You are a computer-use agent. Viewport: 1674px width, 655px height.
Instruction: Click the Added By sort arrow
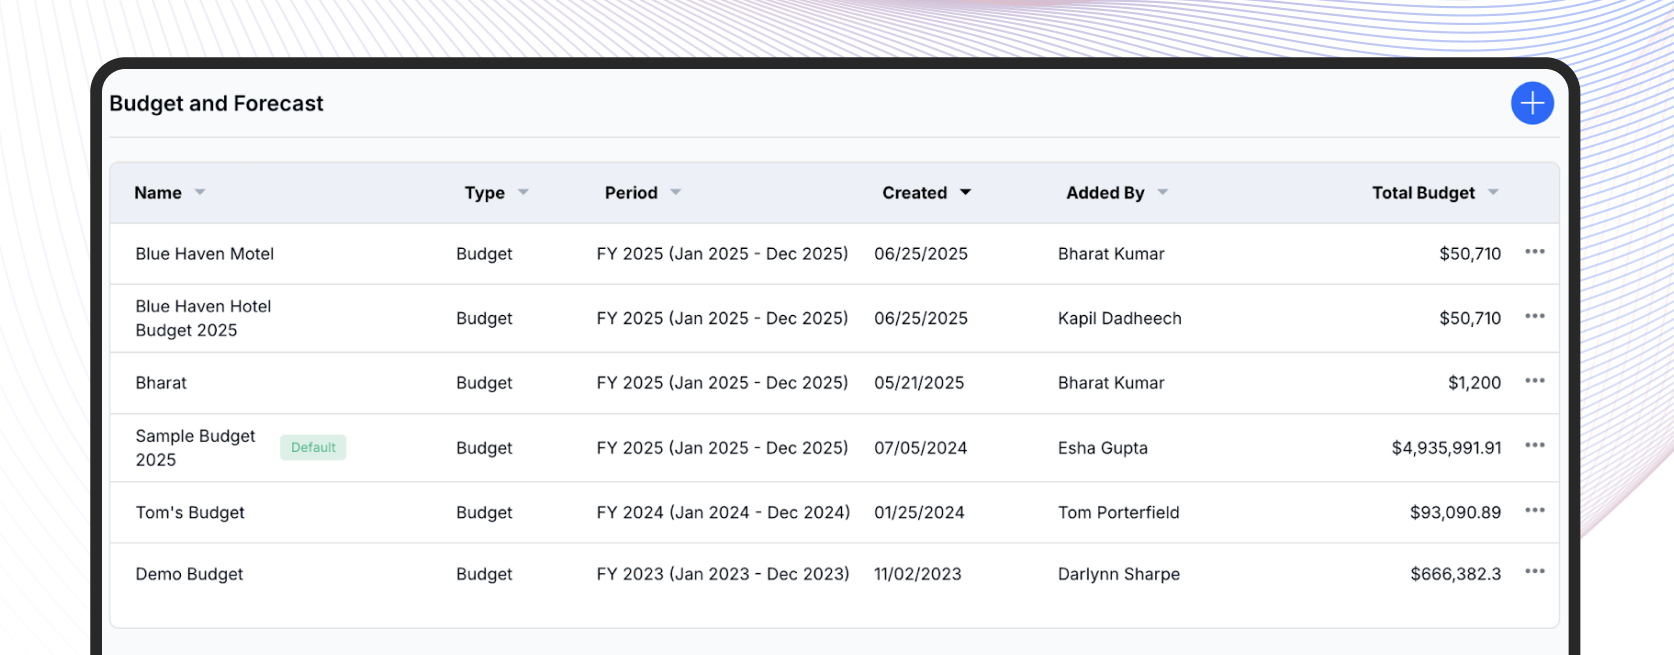(1162, 192)
